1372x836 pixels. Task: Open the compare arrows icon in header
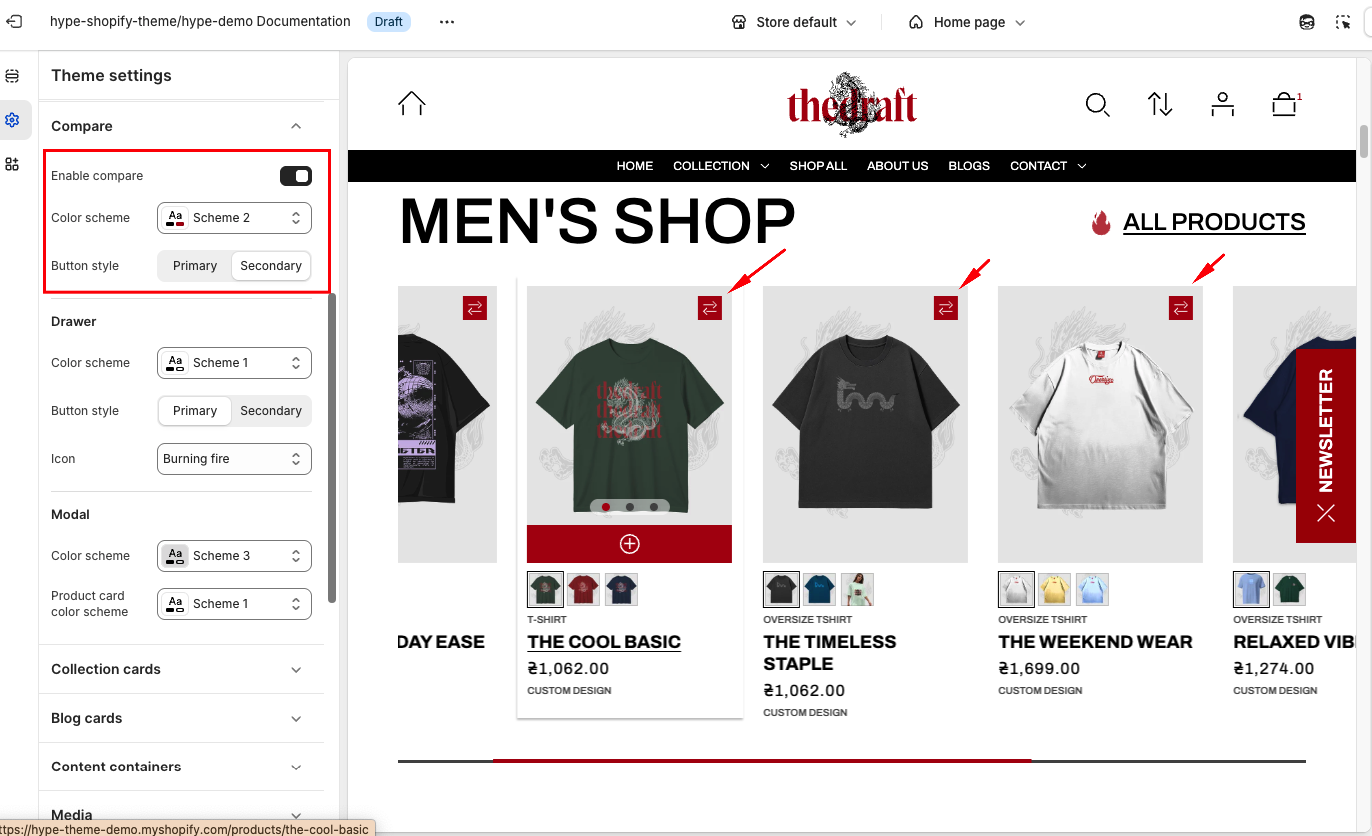(1160, 104)
